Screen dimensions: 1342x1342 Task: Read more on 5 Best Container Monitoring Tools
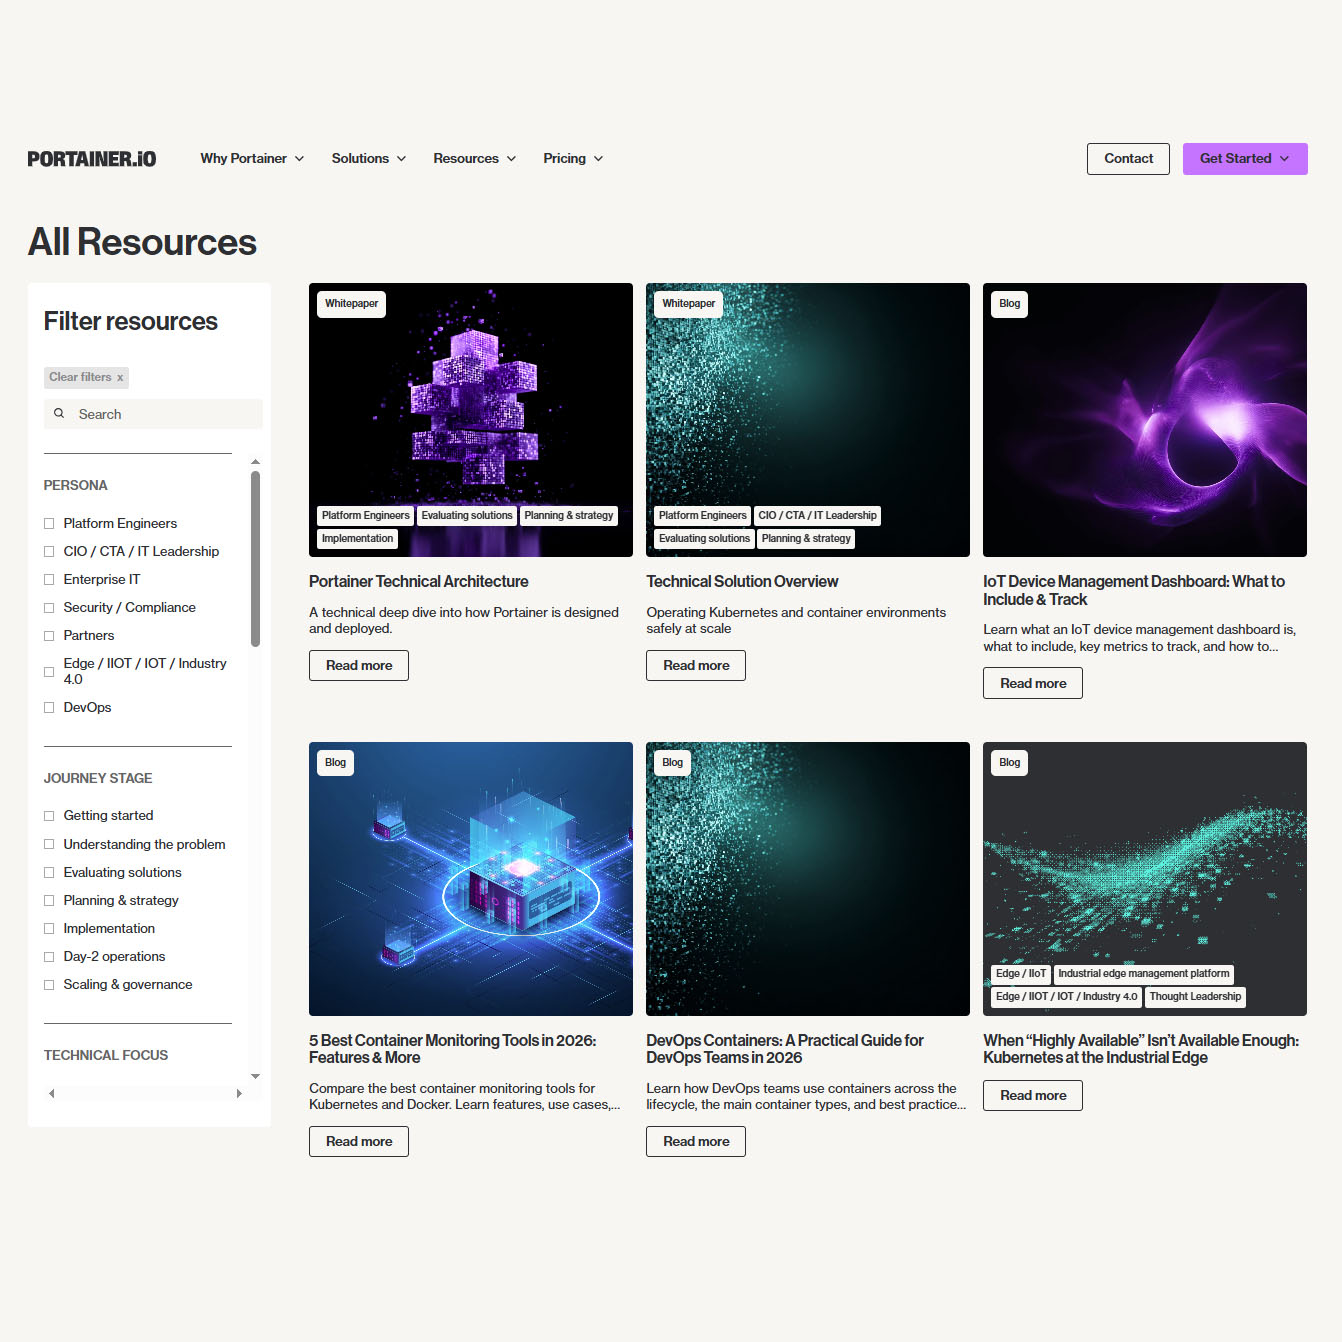[359, 1141]
